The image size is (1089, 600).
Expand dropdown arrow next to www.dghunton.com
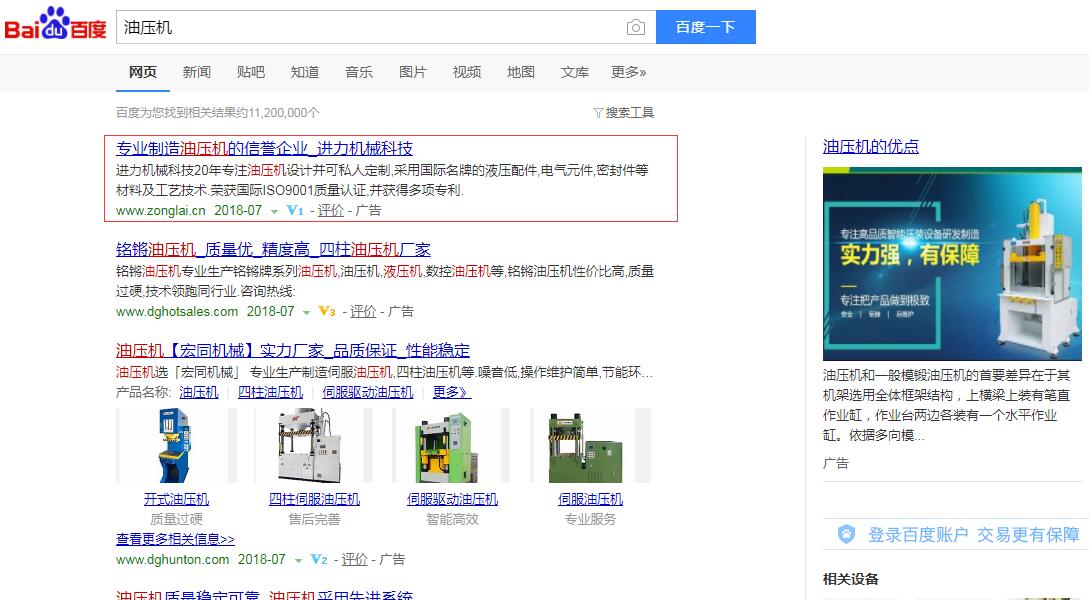pyautogui.click(x=298, y=560)
